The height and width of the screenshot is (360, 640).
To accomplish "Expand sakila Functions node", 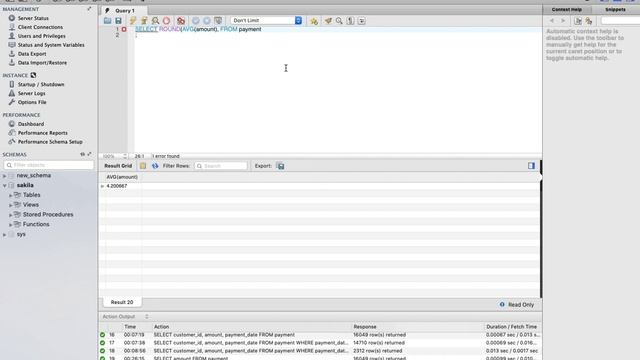I will (x=11, y=225).
